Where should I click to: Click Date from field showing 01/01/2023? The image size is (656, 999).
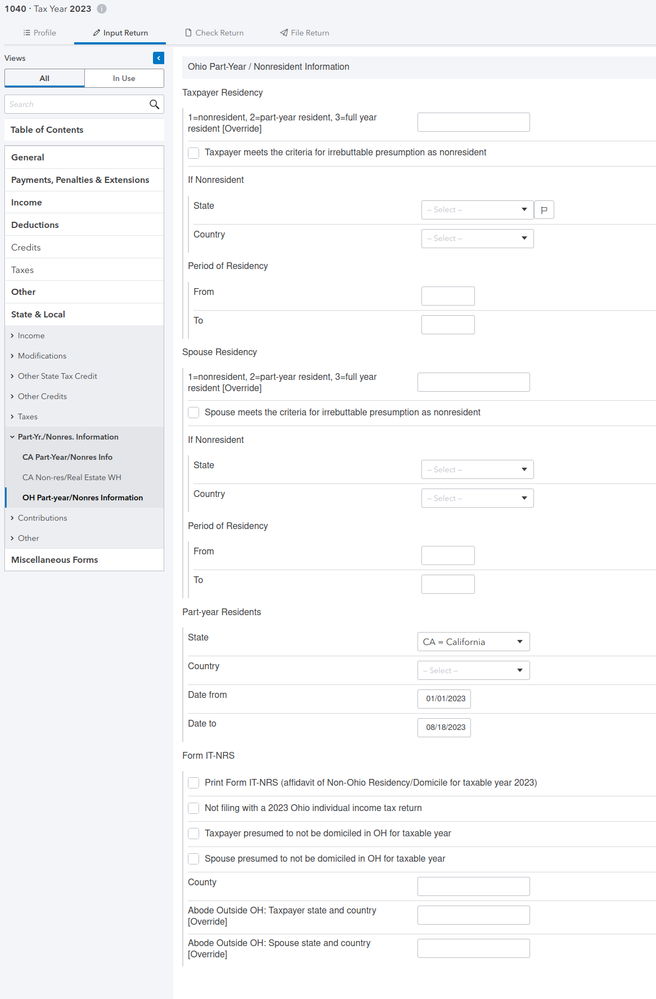[444, 699]
